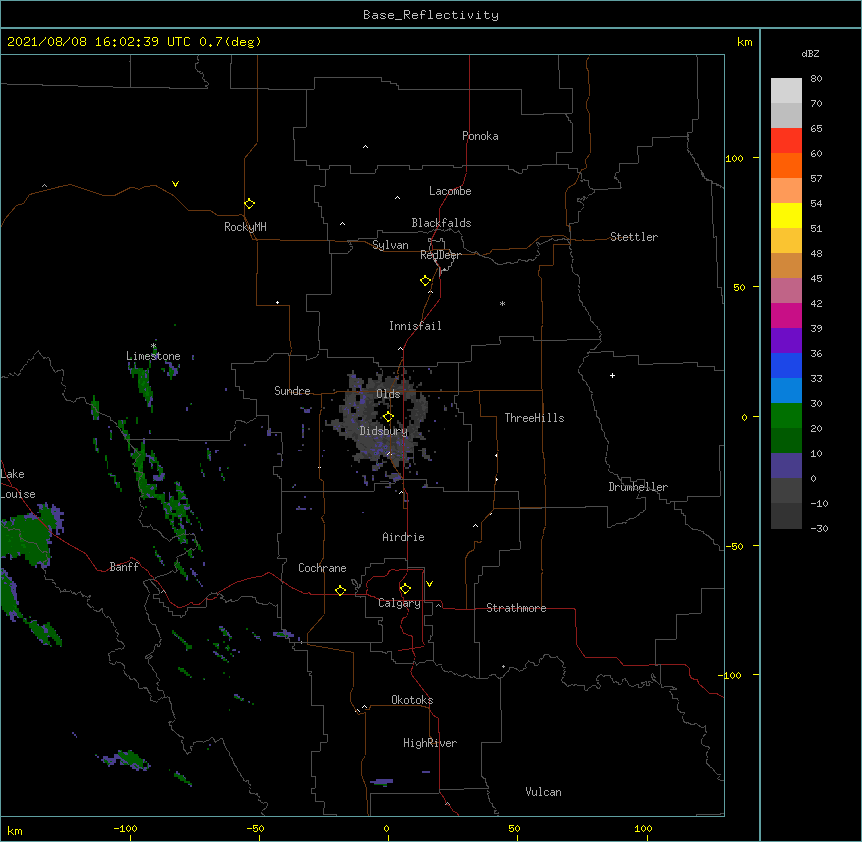Click the Cochrane label
This screenshot has width=862, height=842.
pyautogui.click(x=322, y=568)
